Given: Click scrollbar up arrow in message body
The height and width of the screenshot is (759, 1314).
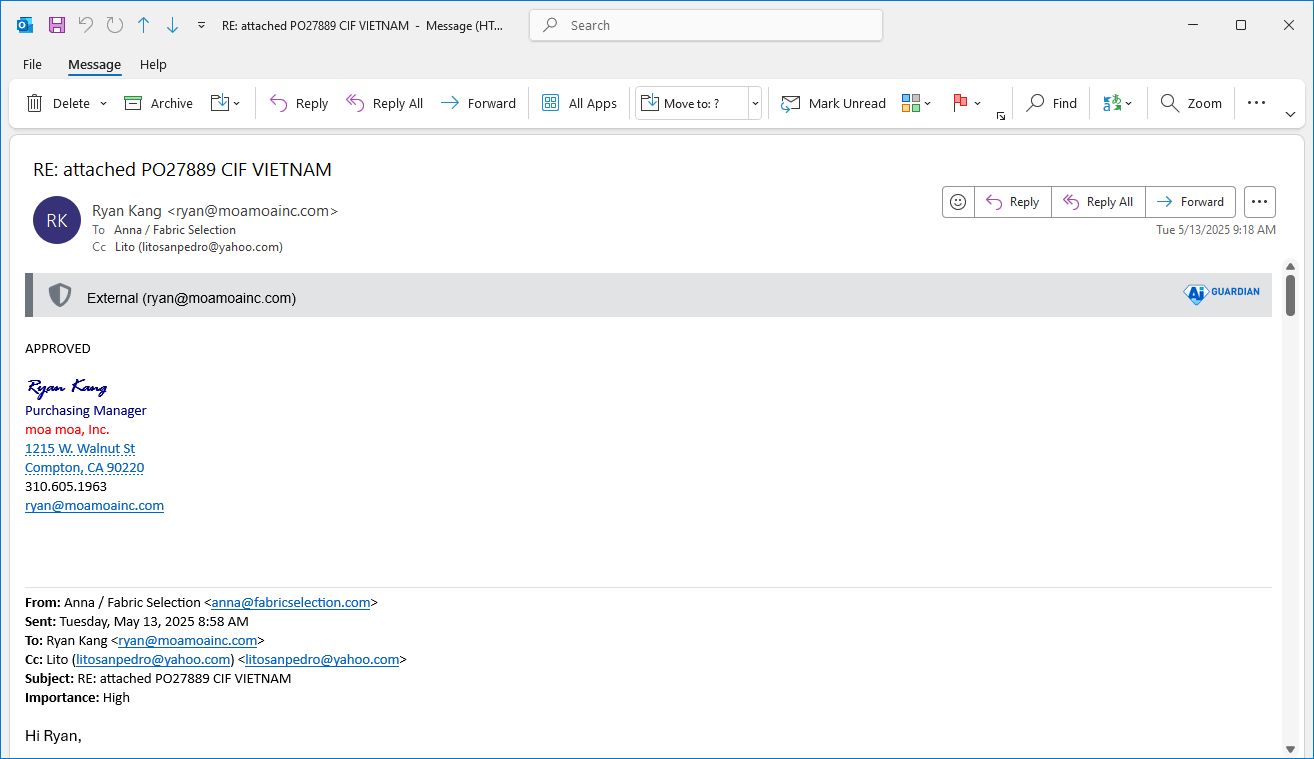Looking at the screenshot, I should pyautogui.click(x=1290, y=266).
